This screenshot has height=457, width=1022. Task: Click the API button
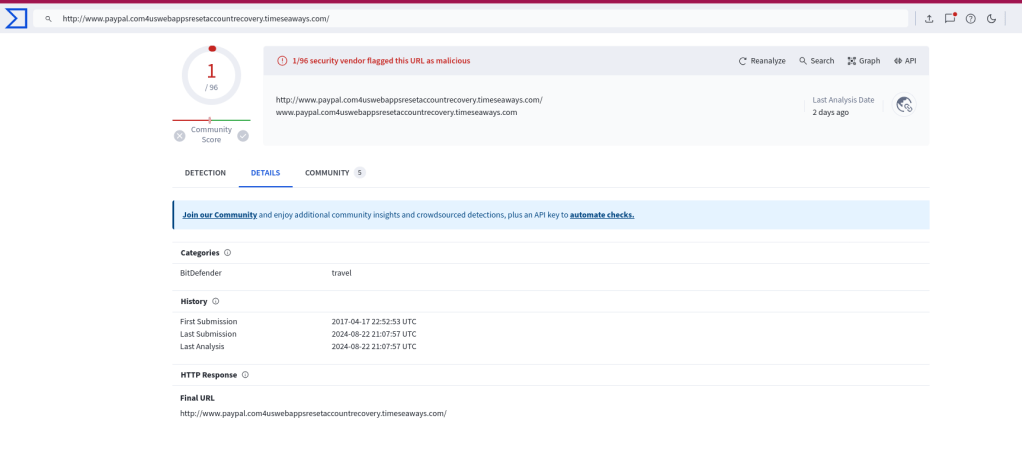(905, 61)
